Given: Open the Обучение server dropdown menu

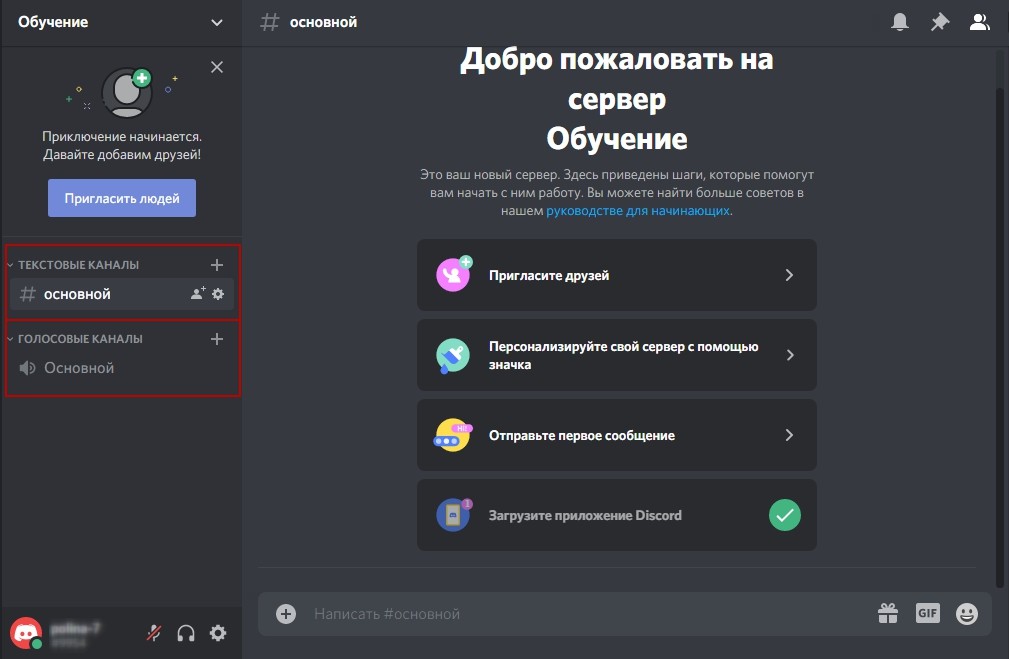Looking at the screenshot, I should point(120,22).
